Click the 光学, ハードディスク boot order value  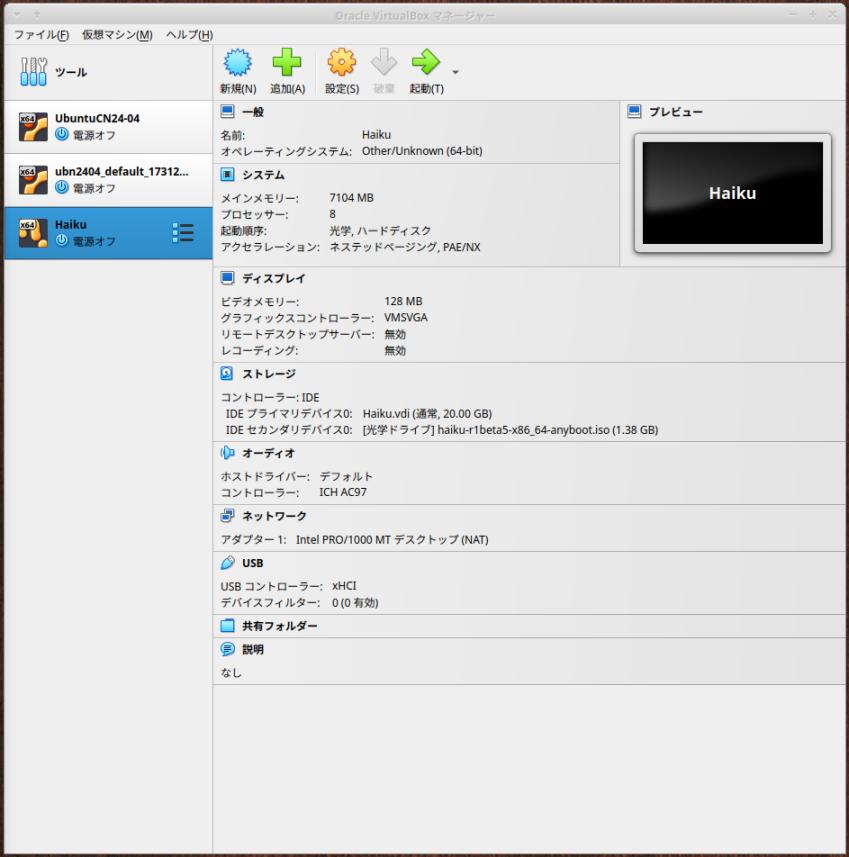coord(380,231)
